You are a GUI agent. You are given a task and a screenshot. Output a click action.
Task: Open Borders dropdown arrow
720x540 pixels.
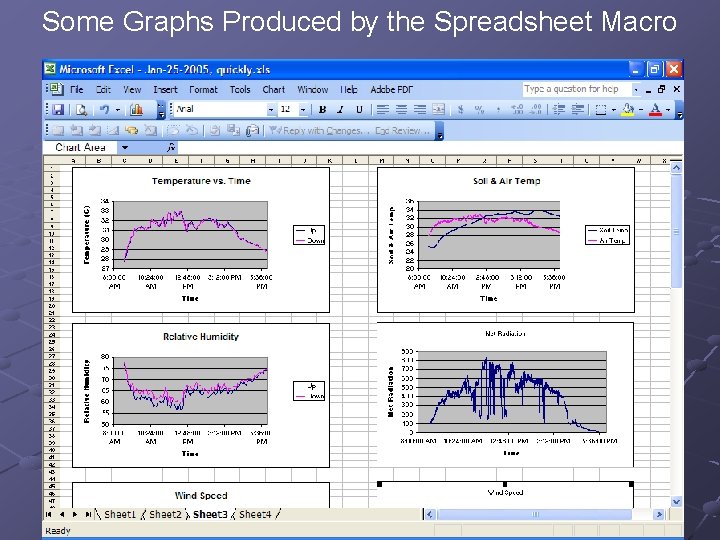613,110
